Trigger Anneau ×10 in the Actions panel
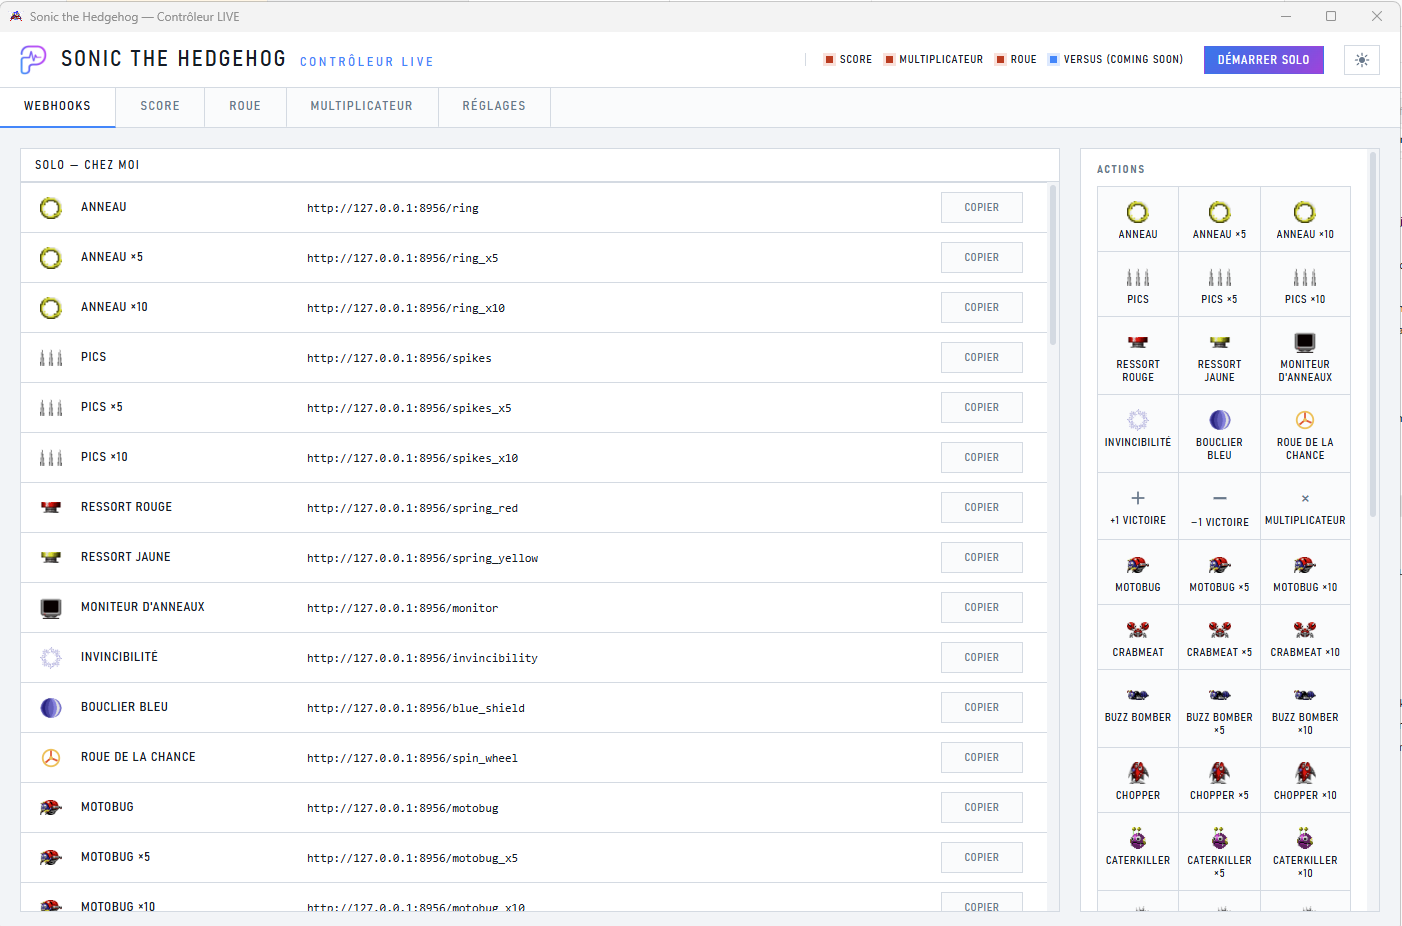The height and width of the screenshot is (926, 1402). point(1305,219)
